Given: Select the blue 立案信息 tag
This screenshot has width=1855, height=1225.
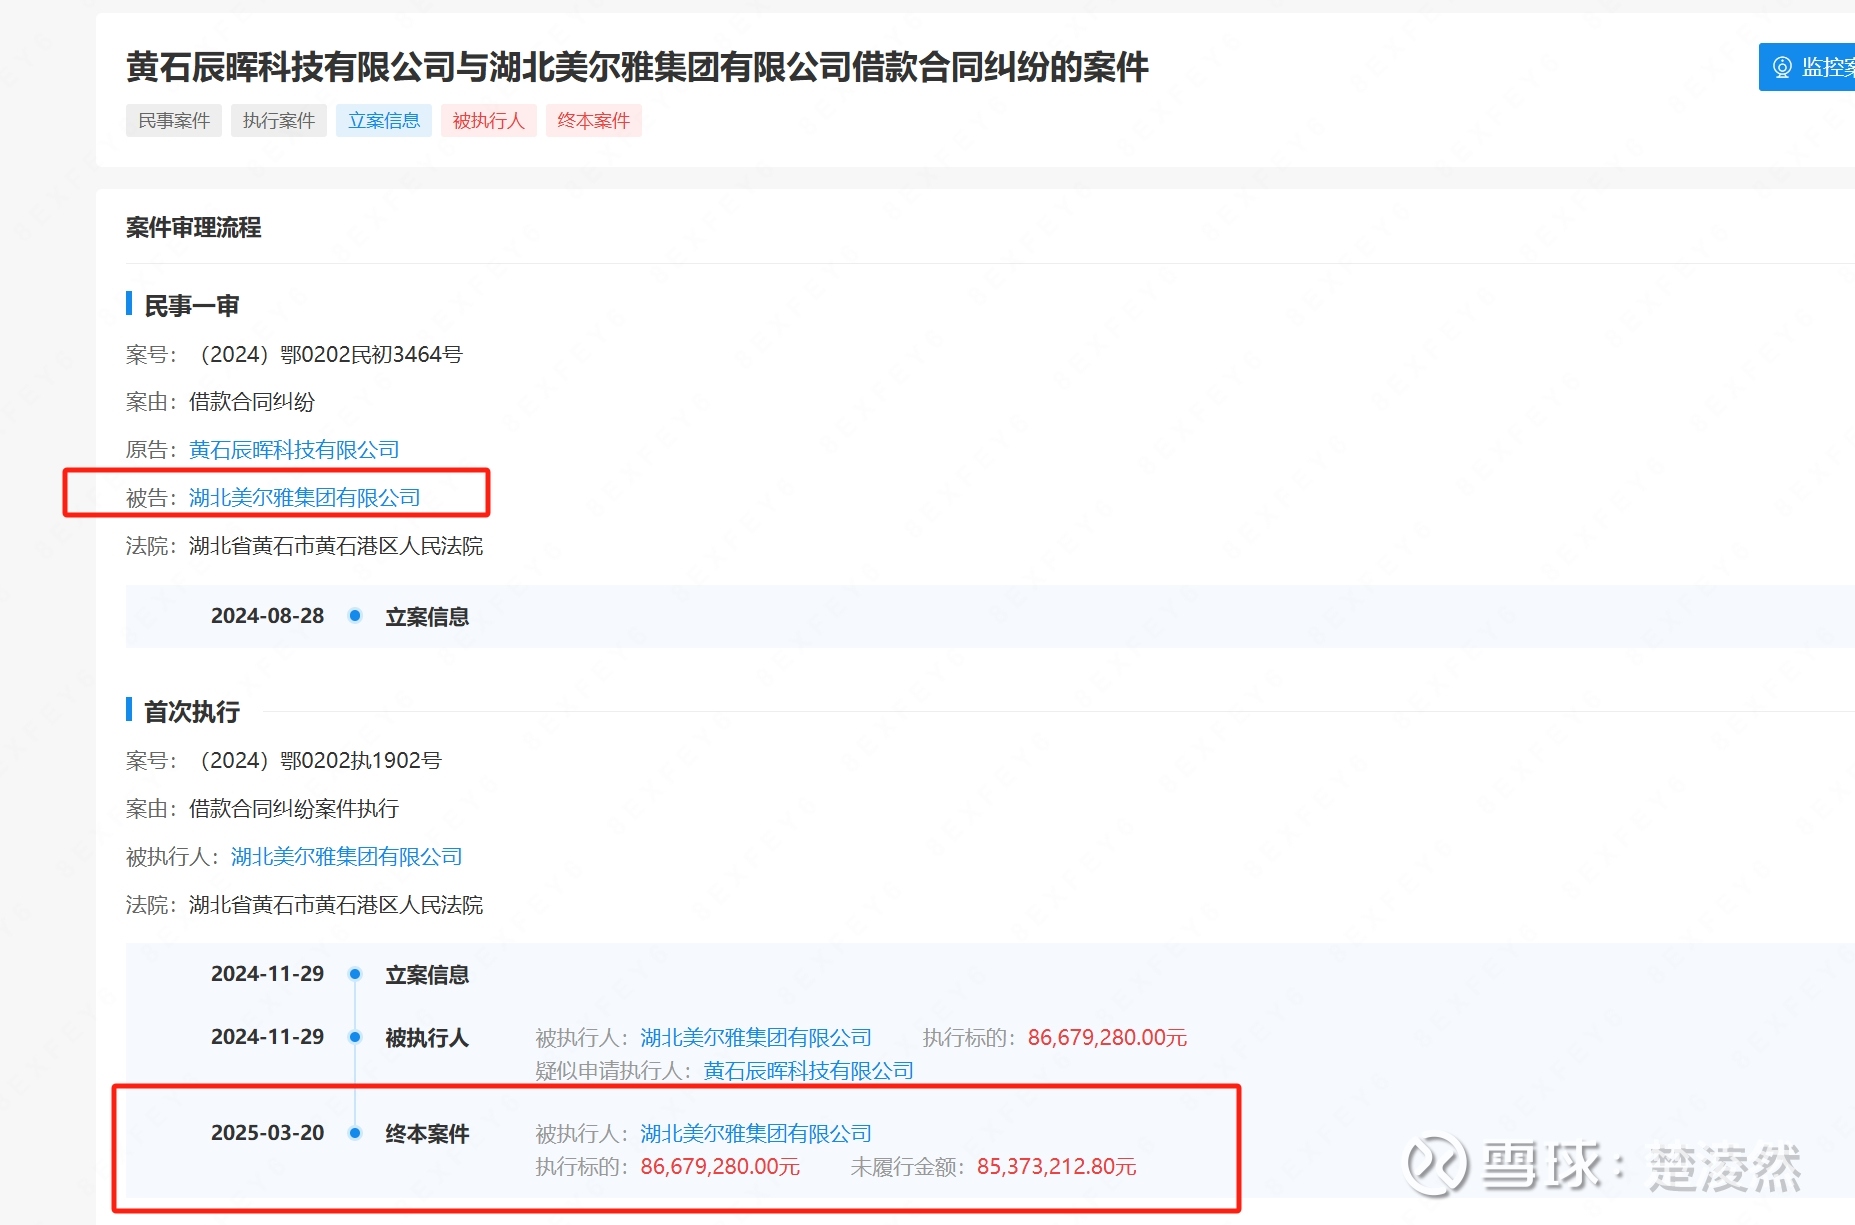Looking at the screenshot, I should click(384, 121).
